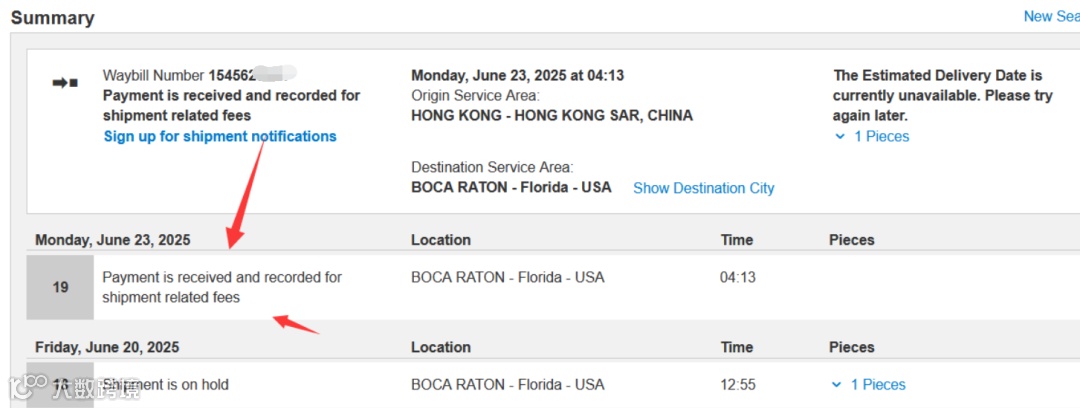Click the payment received status in checkpoint 19
Screen dimensions: 1080x408
(221, 287)
